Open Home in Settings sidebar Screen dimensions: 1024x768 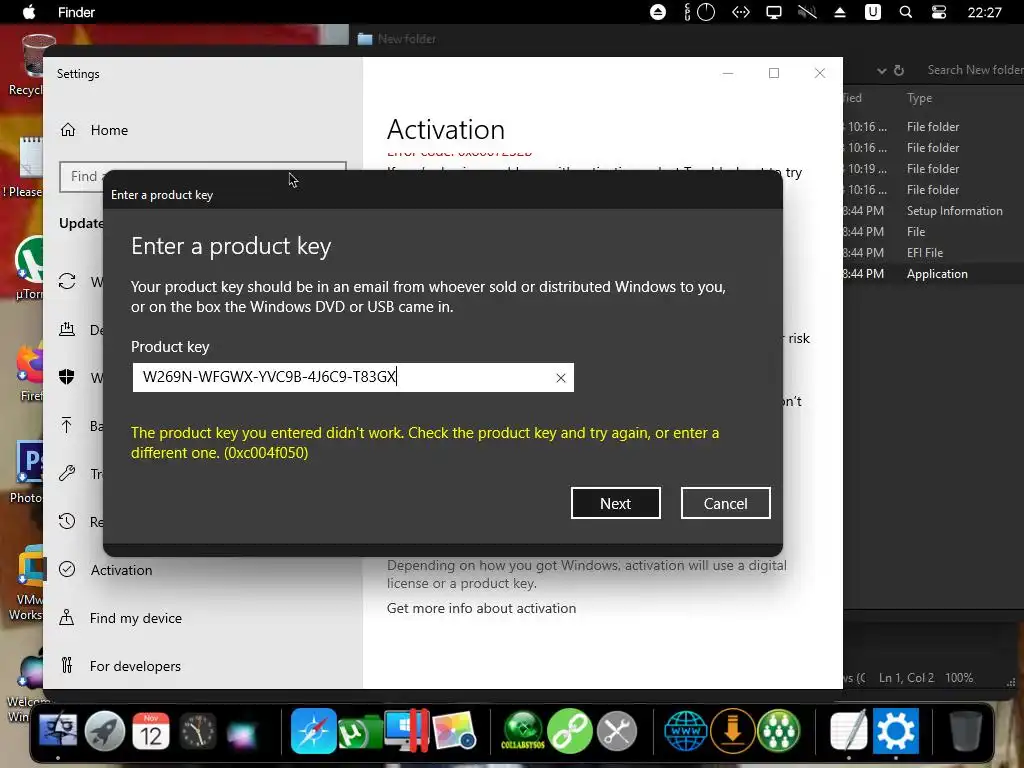click(109, 130)
